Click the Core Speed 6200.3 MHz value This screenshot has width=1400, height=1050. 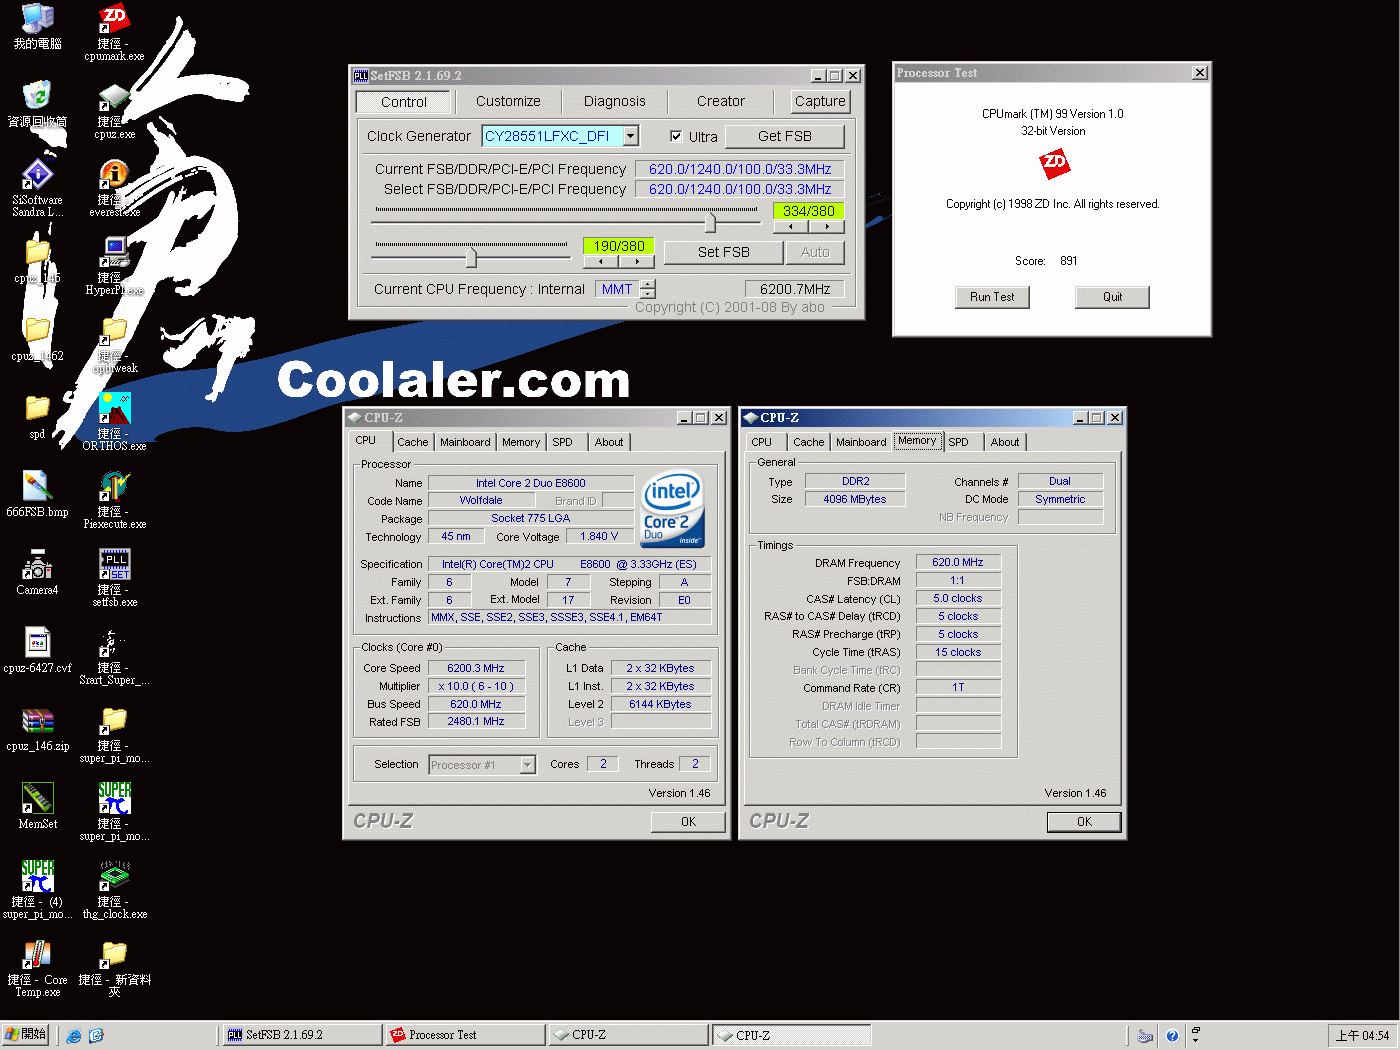pos(476,668)
